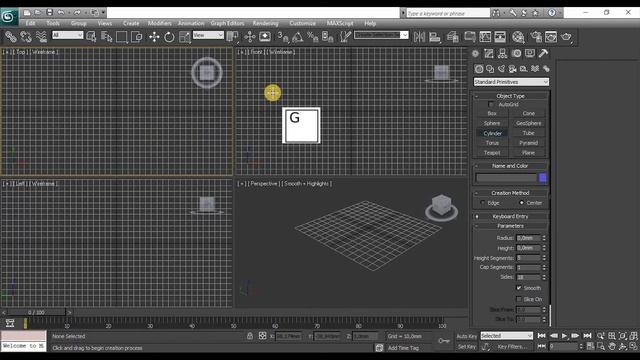Screen dimensions: 640x360
Task: Click the Radius spinner arrows
Action: pos(544,238)
